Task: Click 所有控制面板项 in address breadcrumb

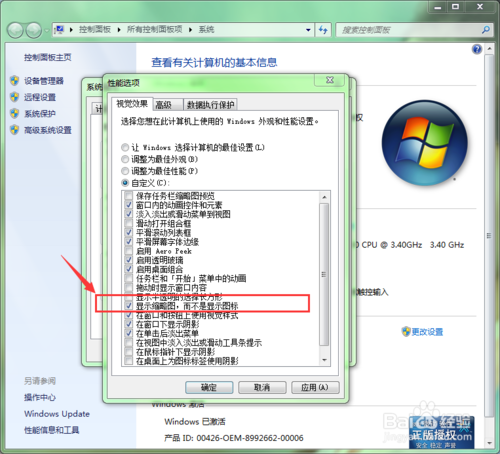Action: click(x=154, y=30)
